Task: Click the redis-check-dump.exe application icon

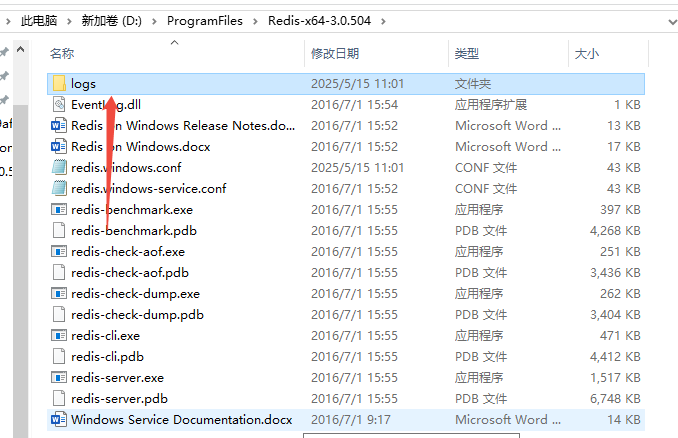Action: click(x=59, y=294)
